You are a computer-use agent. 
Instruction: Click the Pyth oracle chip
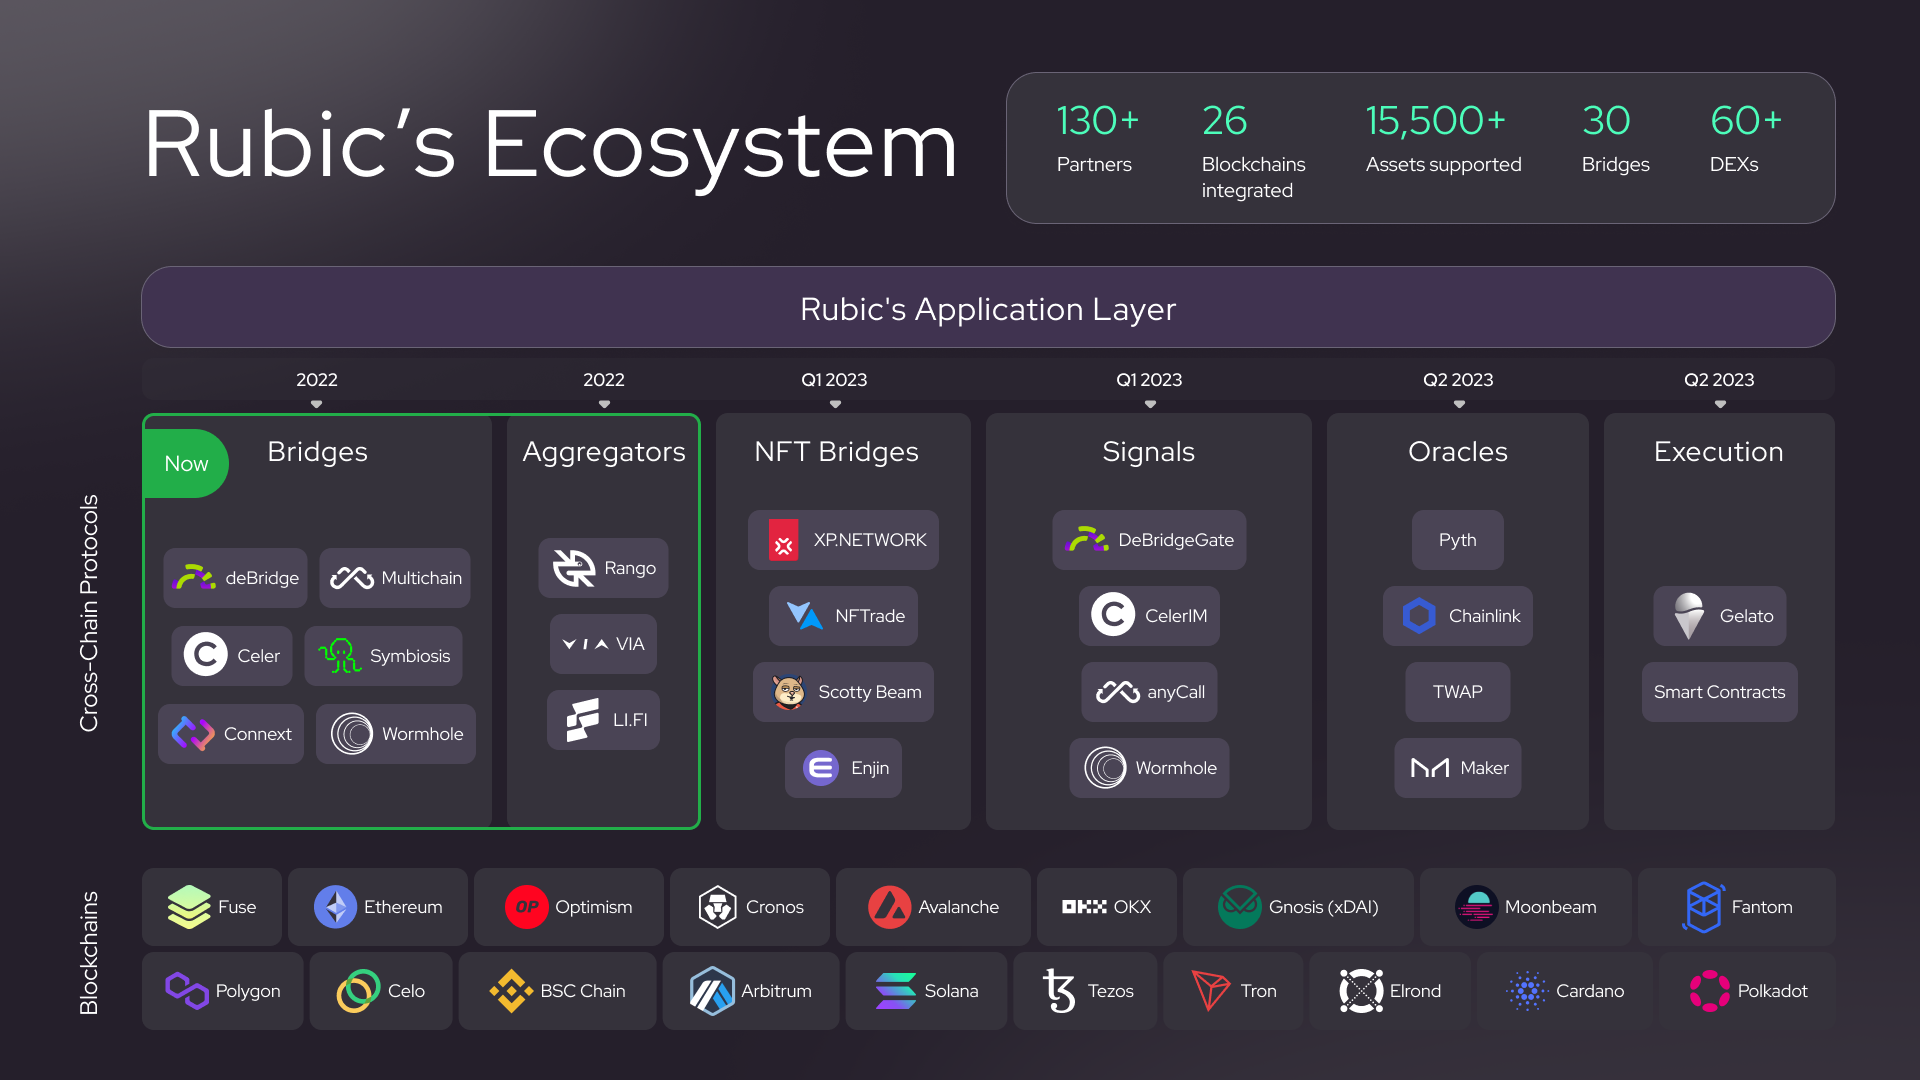tap(1457, 540)
